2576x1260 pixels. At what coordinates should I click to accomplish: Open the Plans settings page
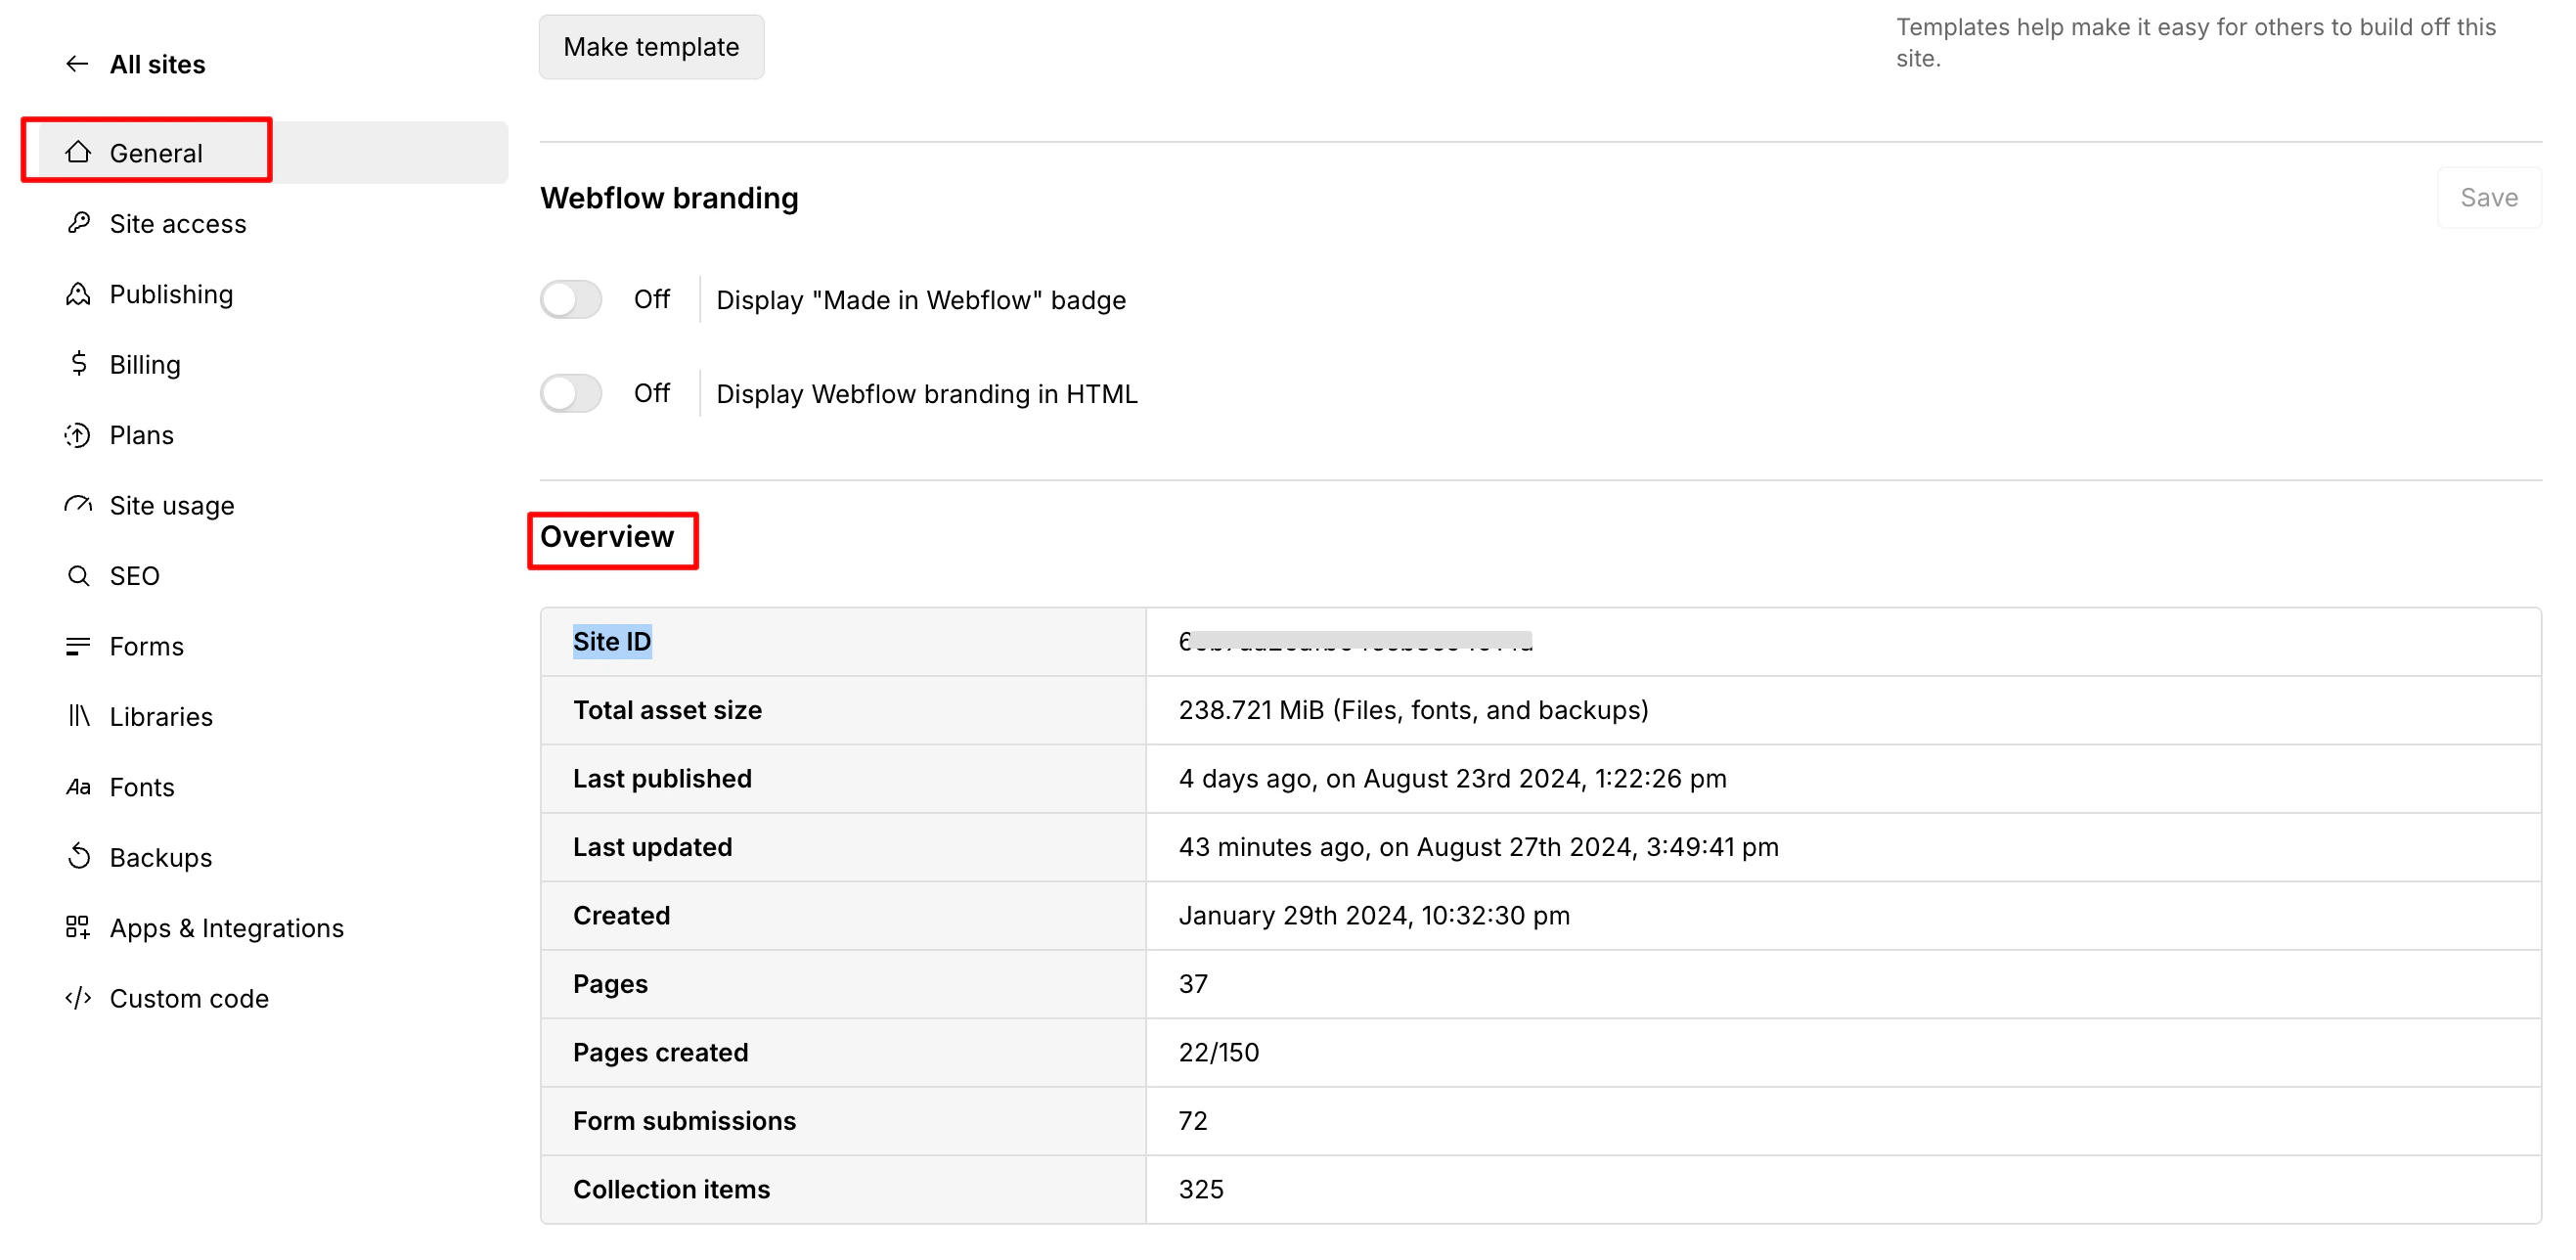[x=141, y=435]
